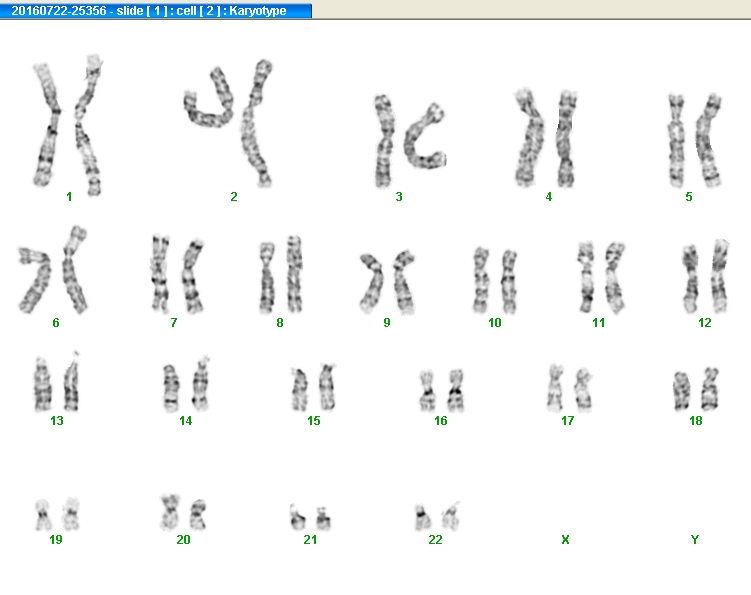The height and width of the screenshot is (595, 751).
Task: Click the green label "13"
Action: (57, 421)
